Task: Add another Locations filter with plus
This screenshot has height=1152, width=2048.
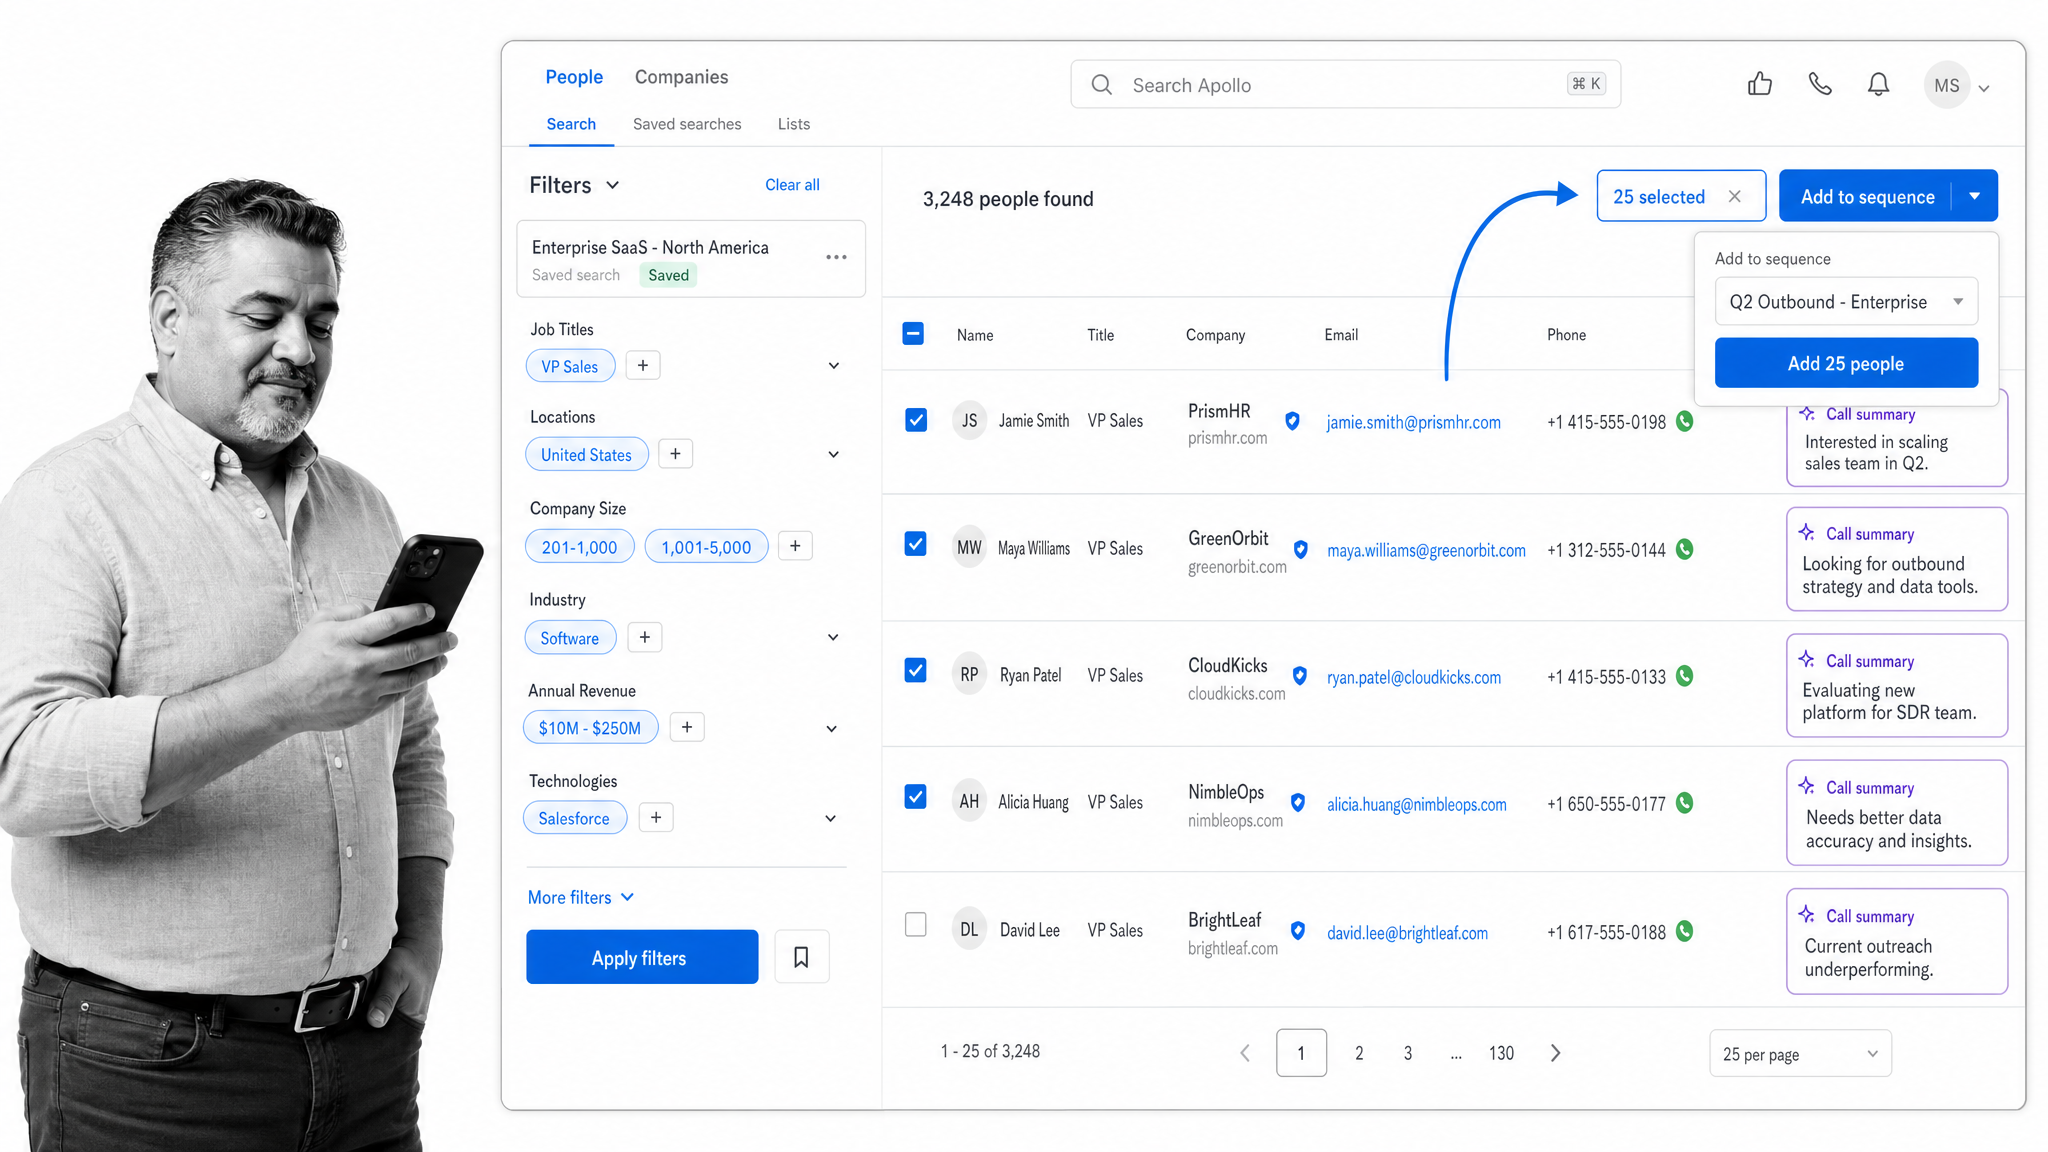Action: (x=676, y=454)
